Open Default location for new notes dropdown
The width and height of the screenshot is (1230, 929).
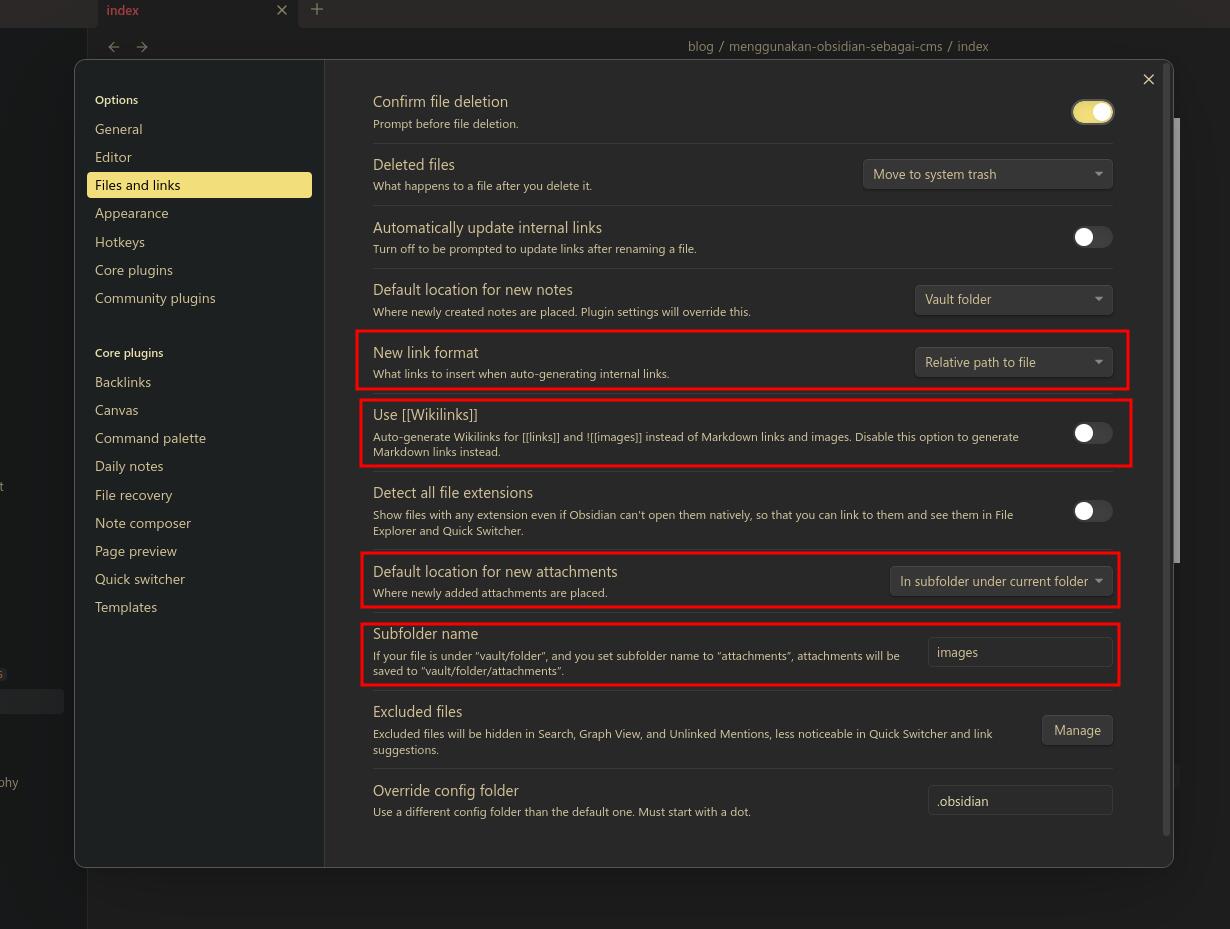tap(1013, 299)
